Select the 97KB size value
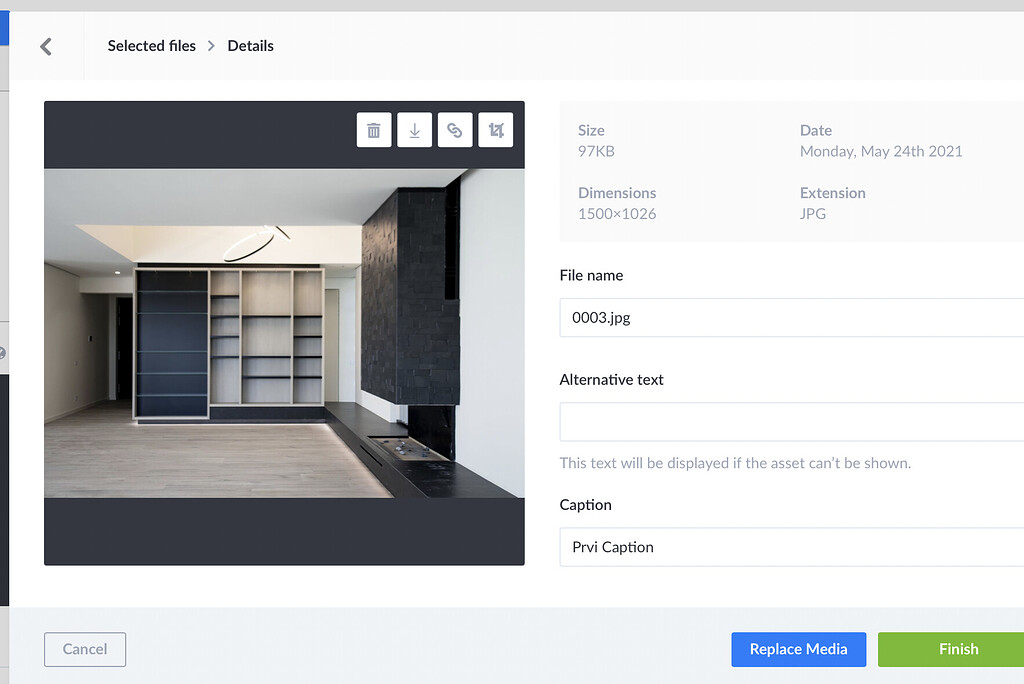This screenshot has height=684, width=1024. pyautogui.click(x=596, y=152)
